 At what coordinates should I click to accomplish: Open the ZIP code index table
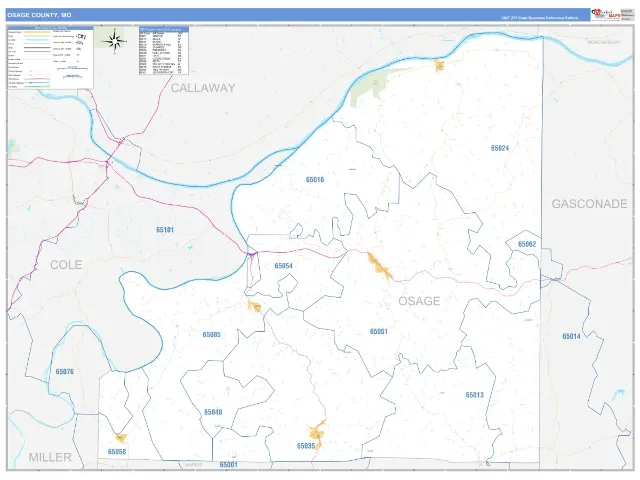pos(164,51)
